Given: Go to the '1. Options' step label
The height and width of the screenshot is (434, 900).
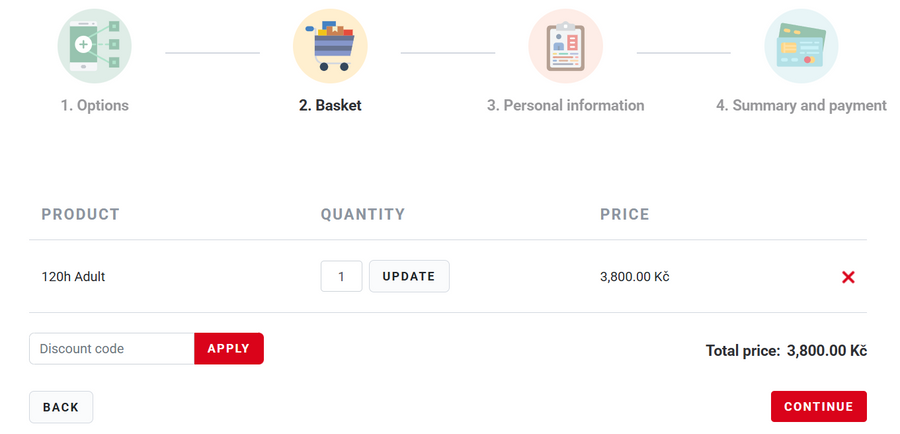Looking at the screenshot, I should click(x=94, y=105).
